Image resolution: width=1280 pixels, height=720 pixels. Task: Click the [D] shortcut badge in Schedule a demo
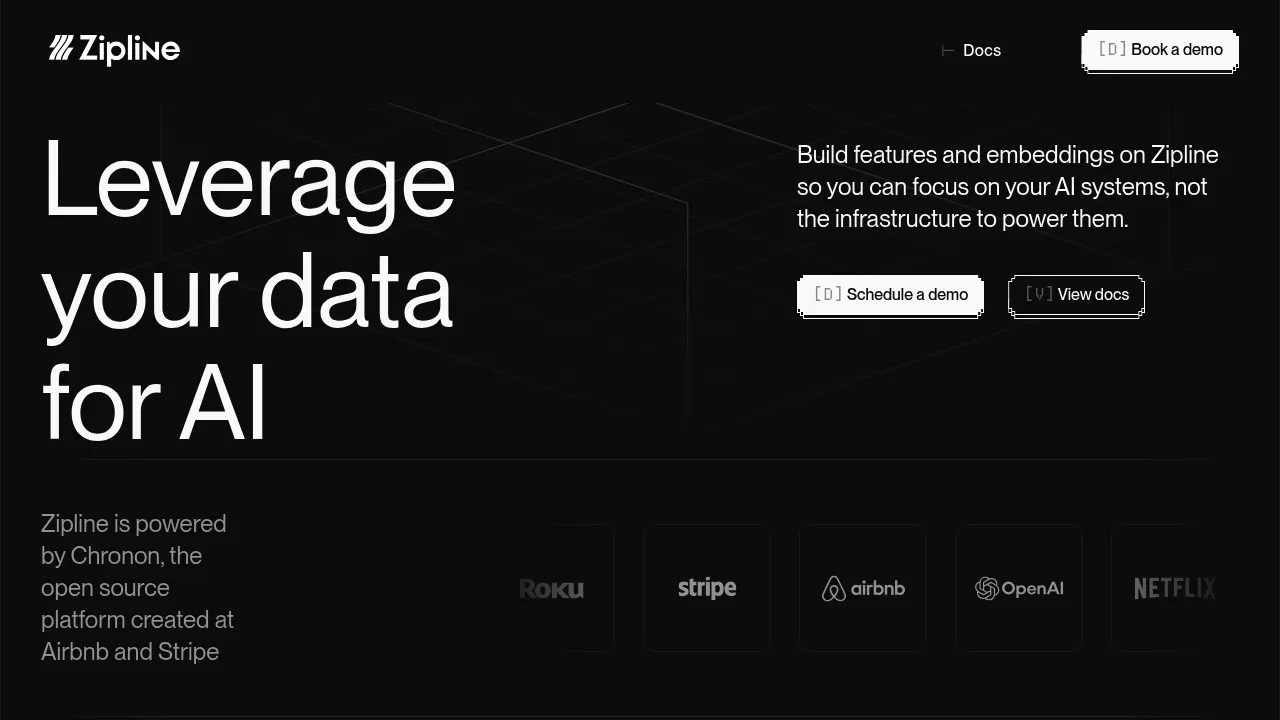[x=828, y=294]
